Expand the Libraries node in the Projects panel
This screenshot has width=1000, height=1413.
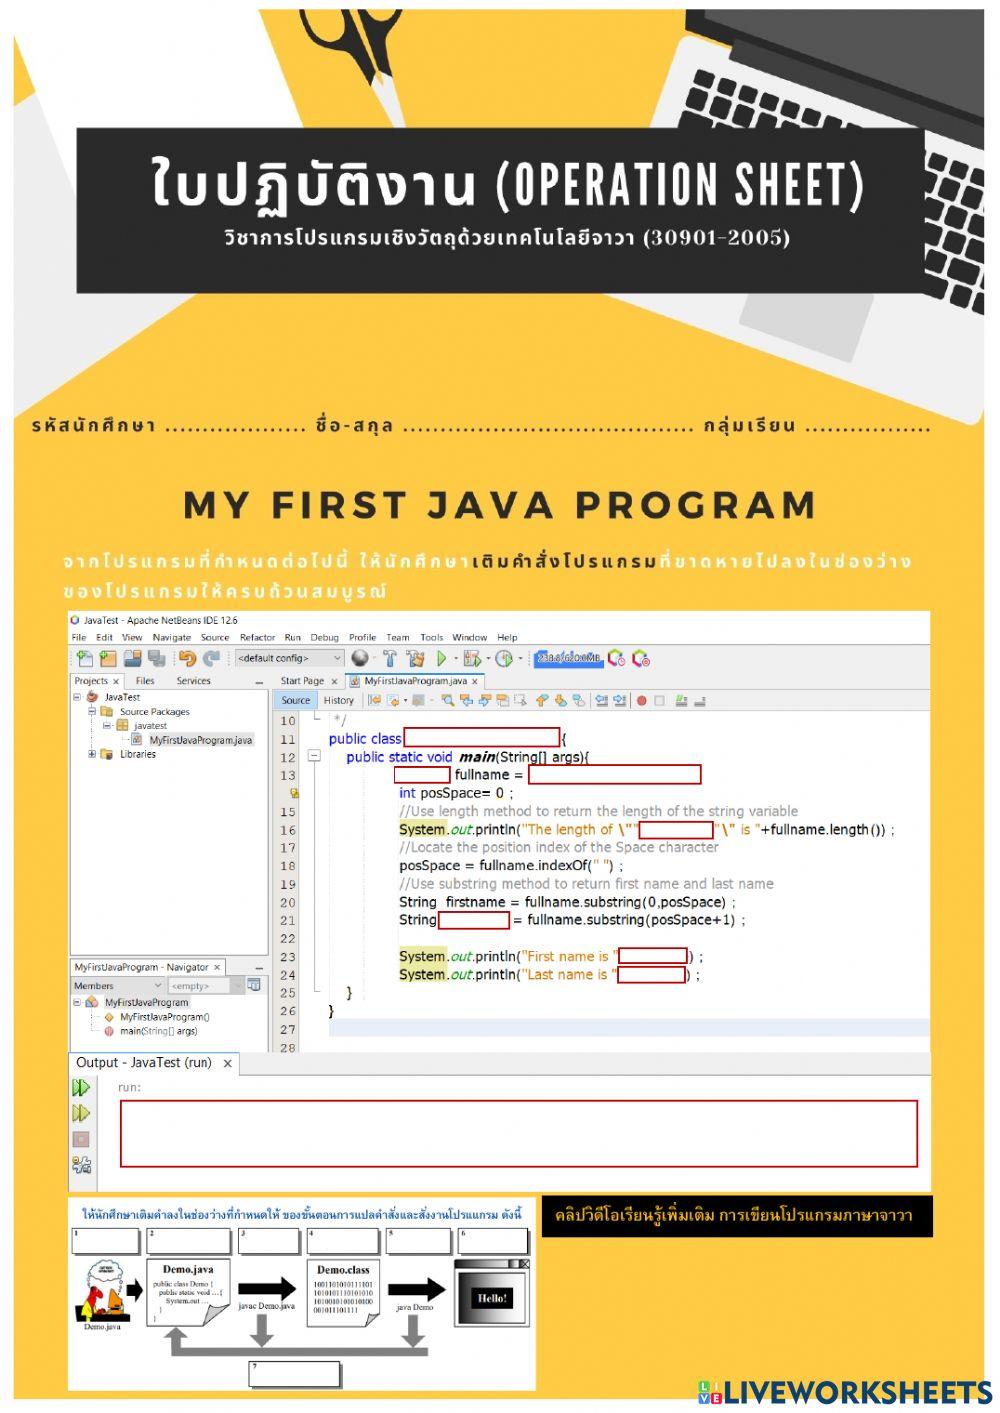tap(90, 754)
